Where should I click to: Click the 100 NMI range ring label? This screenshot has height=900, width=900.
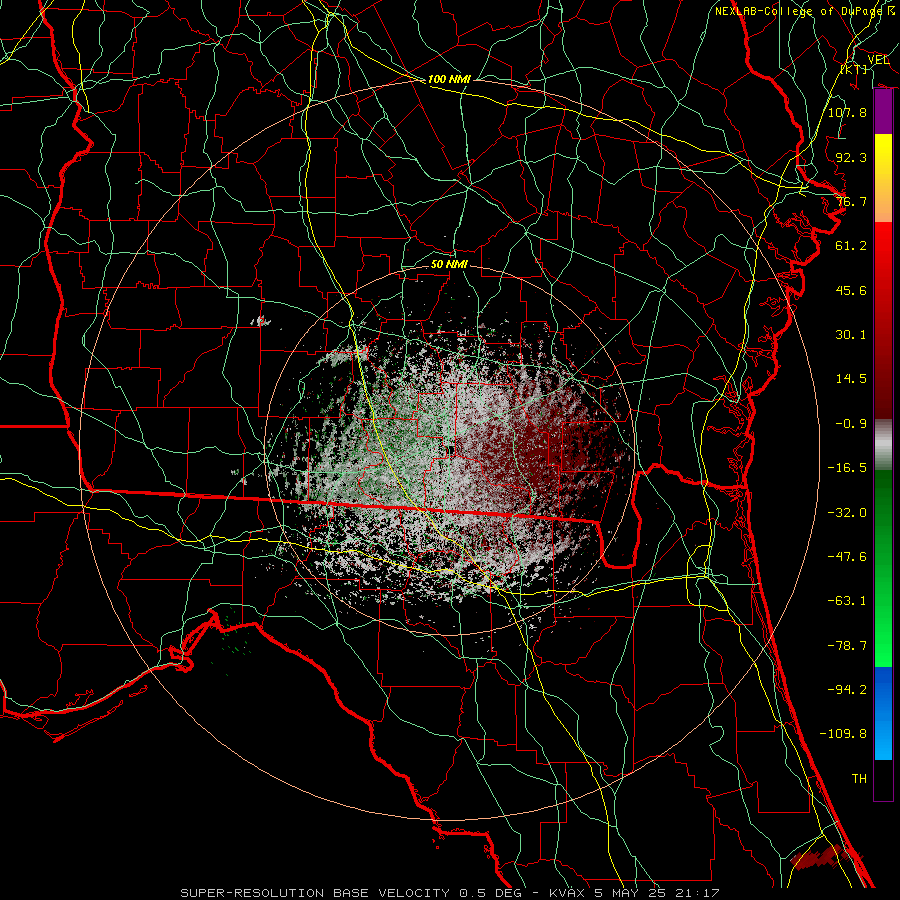pos(449,79)
